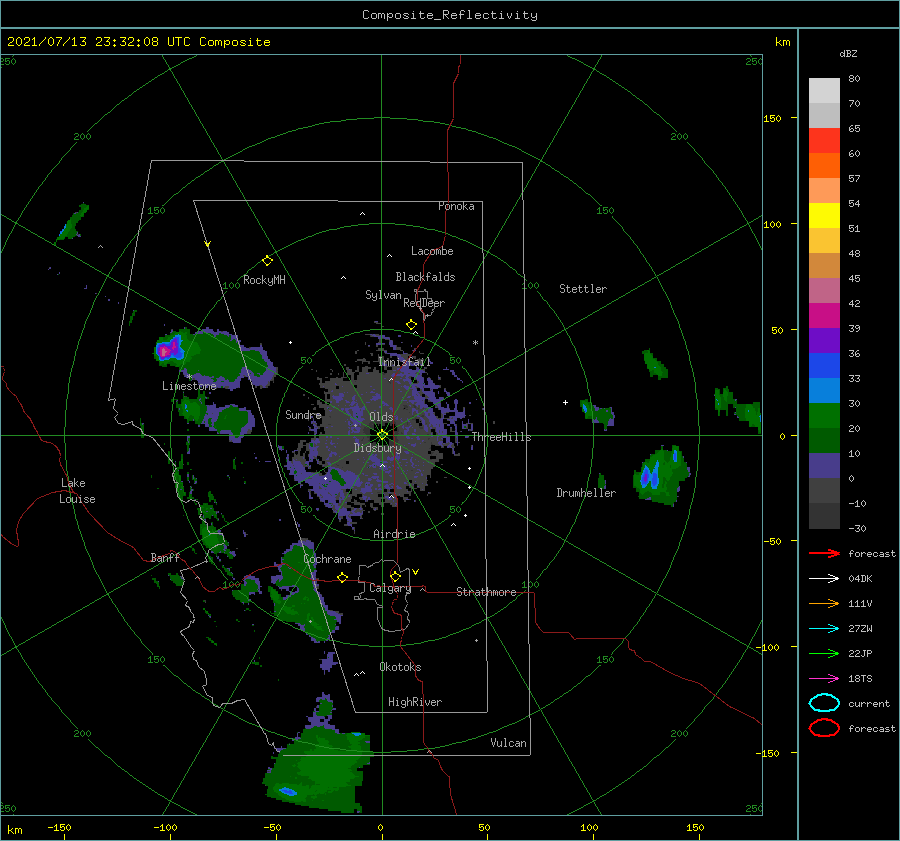900x841 pixels.
Task: Click the white 04DK arrow in legend
Action: [x=824, y=579]
